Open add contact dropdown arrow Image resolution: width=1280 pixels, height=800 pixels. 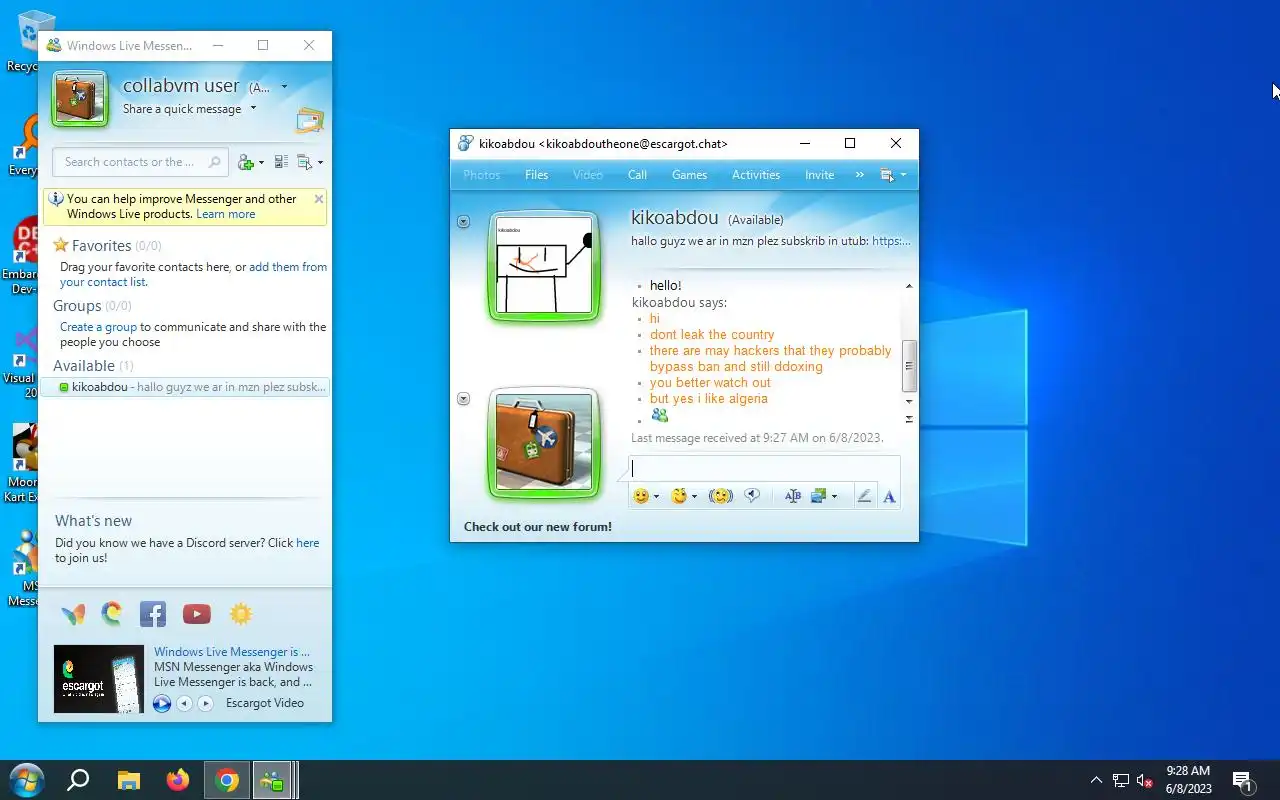coord(261,163)
